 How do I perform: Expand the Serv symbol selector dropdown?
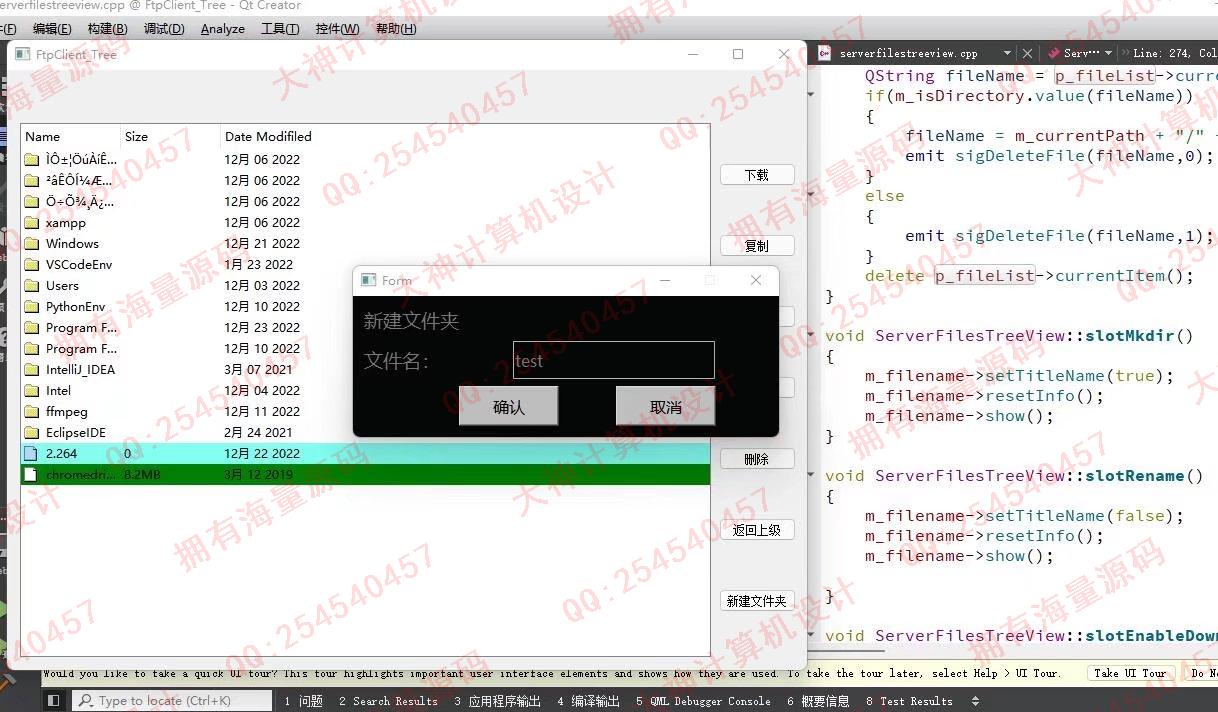click(1108, 53)
